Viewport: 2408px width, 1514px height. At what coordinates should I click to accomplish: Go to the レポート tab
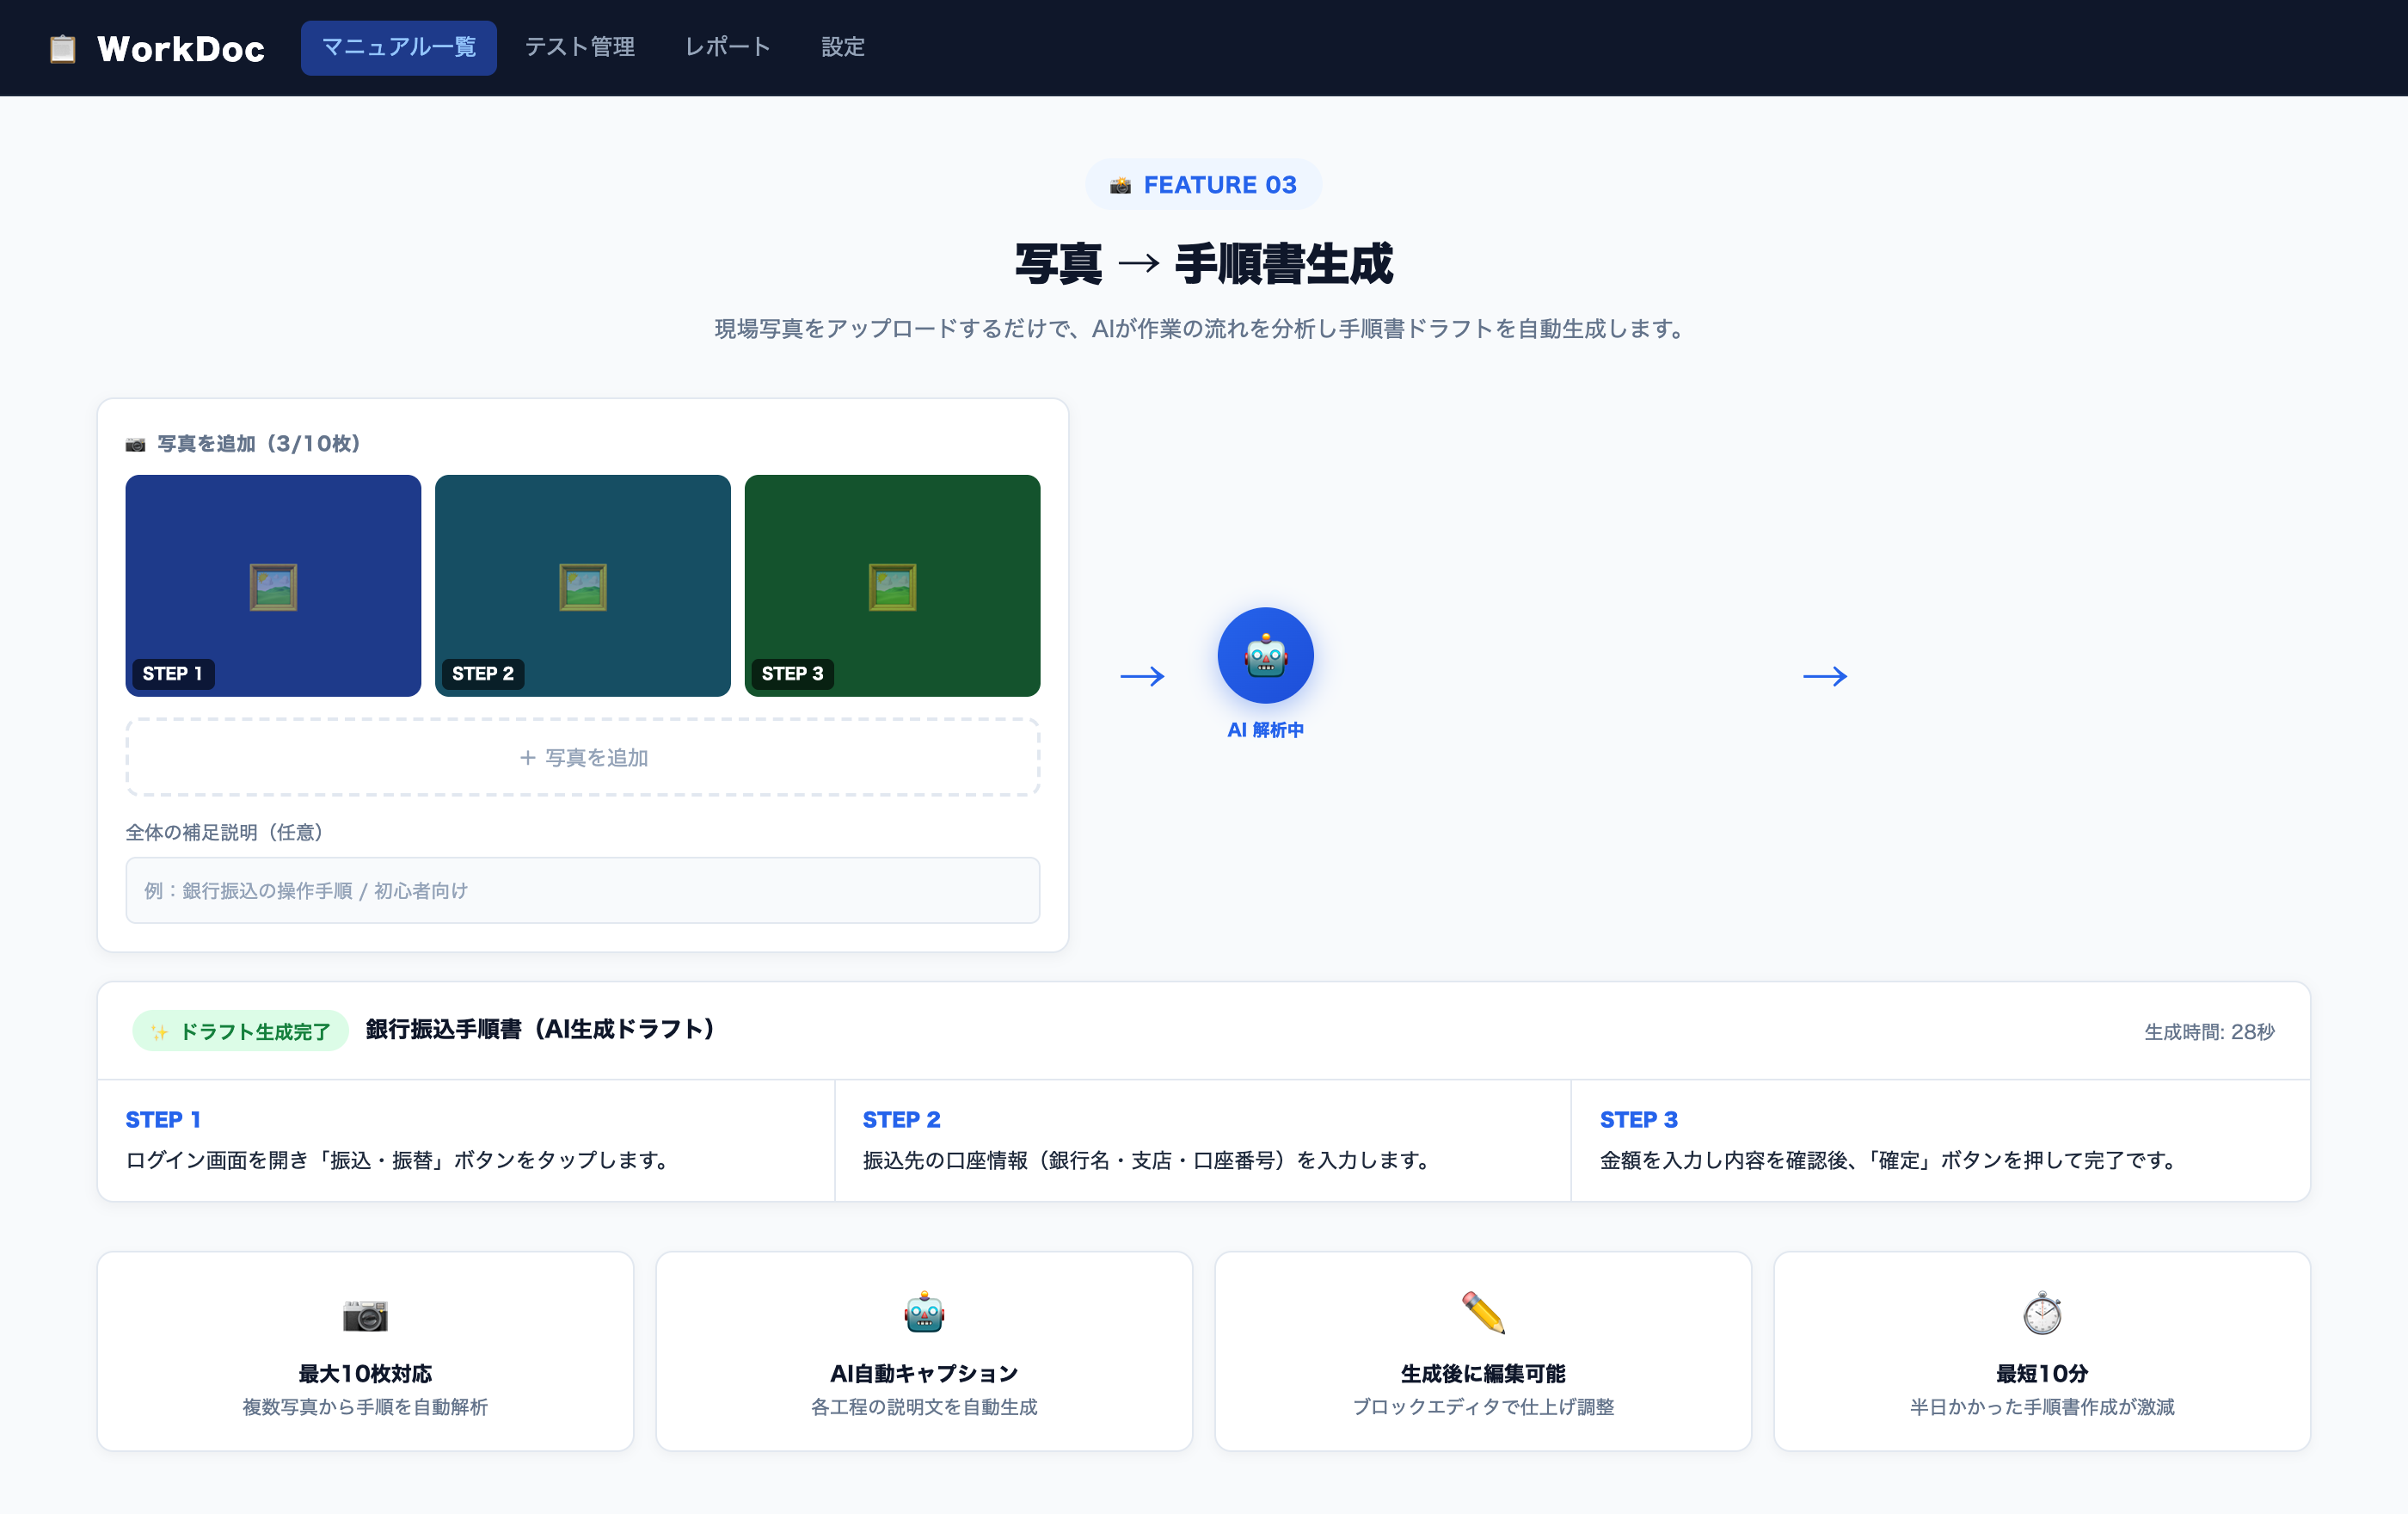728,47
